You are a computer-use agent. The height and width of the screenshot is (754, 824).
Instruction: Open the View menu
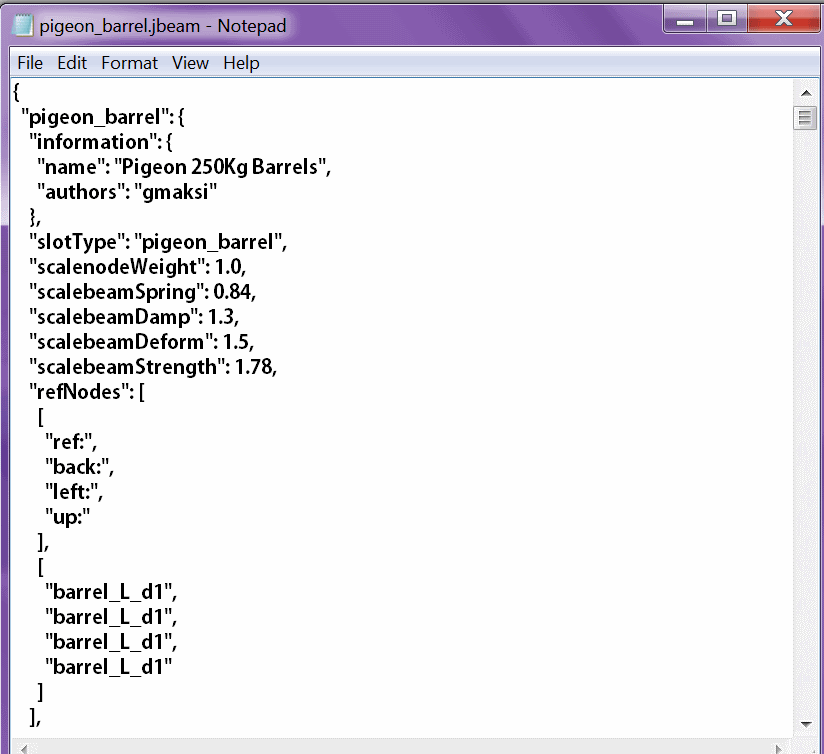[190, 63]
